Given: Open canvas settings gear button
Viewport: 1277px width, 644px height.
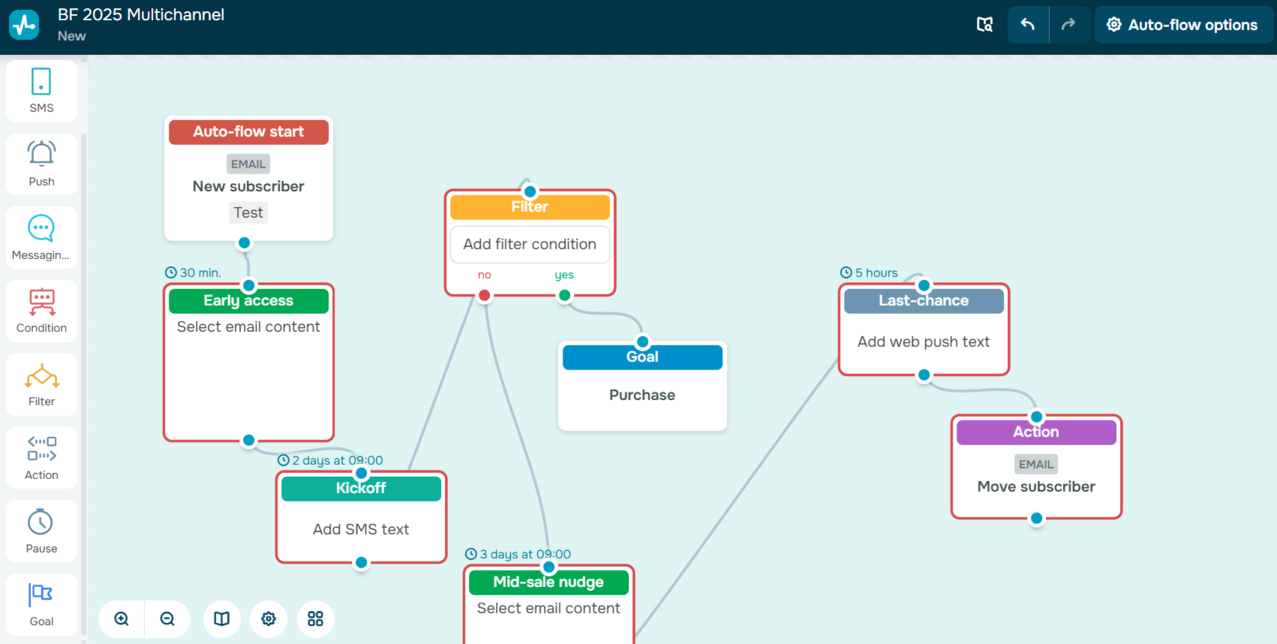Looking at the screenshot, I should tap(268, 619).
